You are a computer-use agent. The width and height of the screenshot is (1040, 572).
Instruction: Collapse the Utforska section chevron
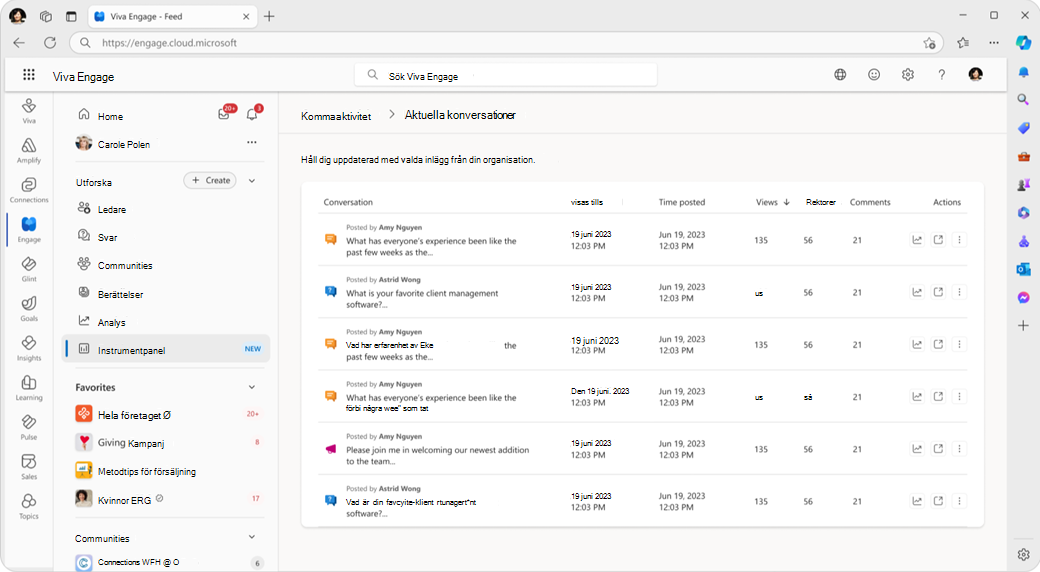click(252, 180)
